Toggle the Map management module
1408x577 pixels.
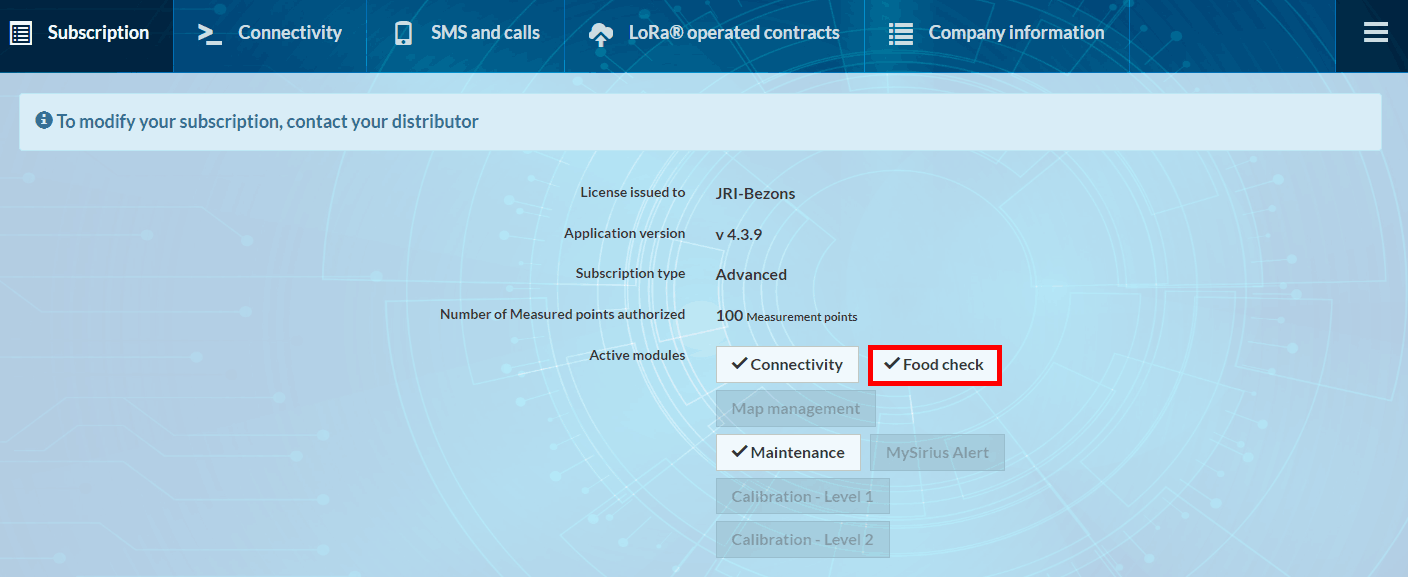[x=796, y=409]
